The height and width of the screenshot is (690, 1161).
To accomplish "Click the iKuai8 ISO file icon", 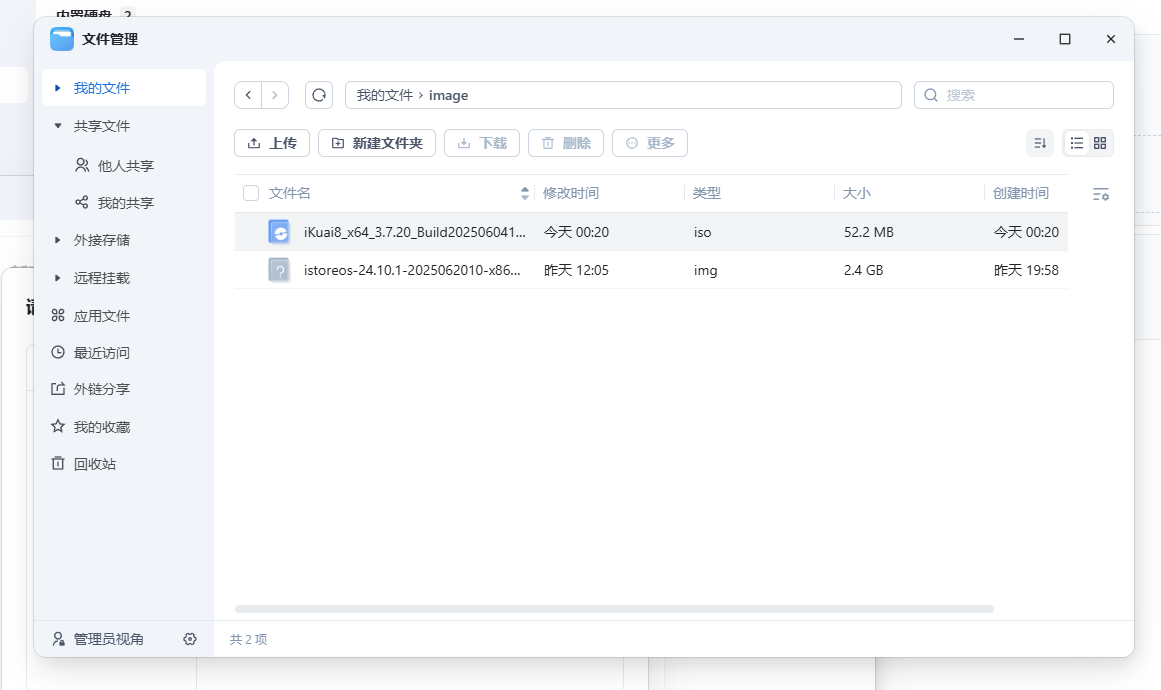I will point(279,232).
